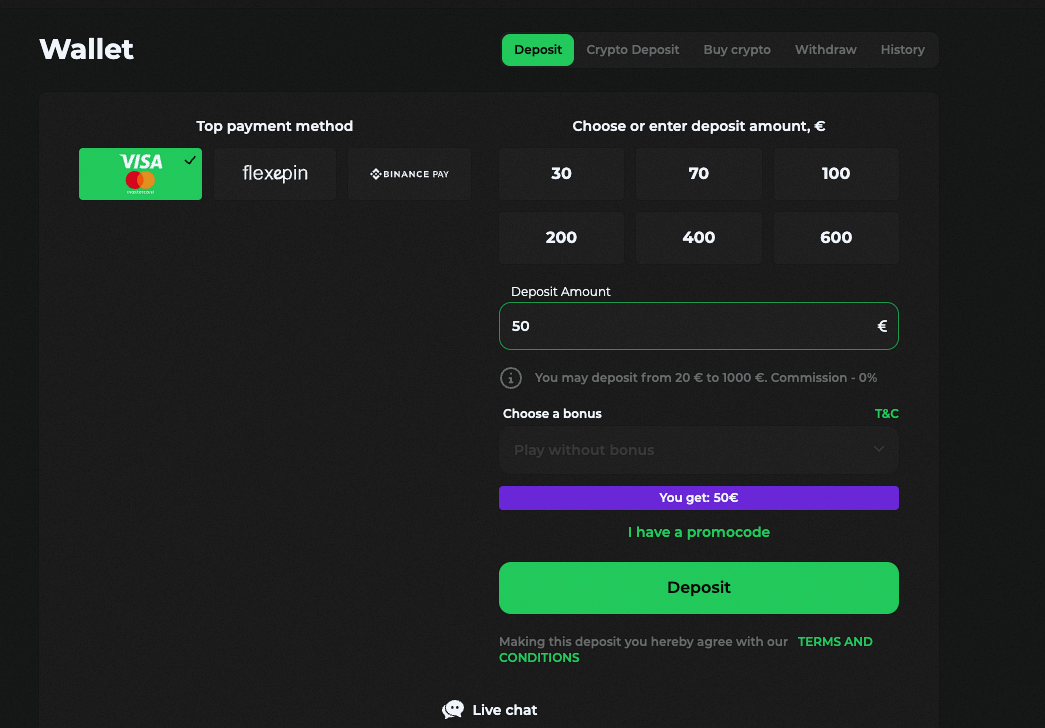Screen dimensions: 1045x728
Task: Select the 400 euro preset amount
Action: tap(698, 238)
